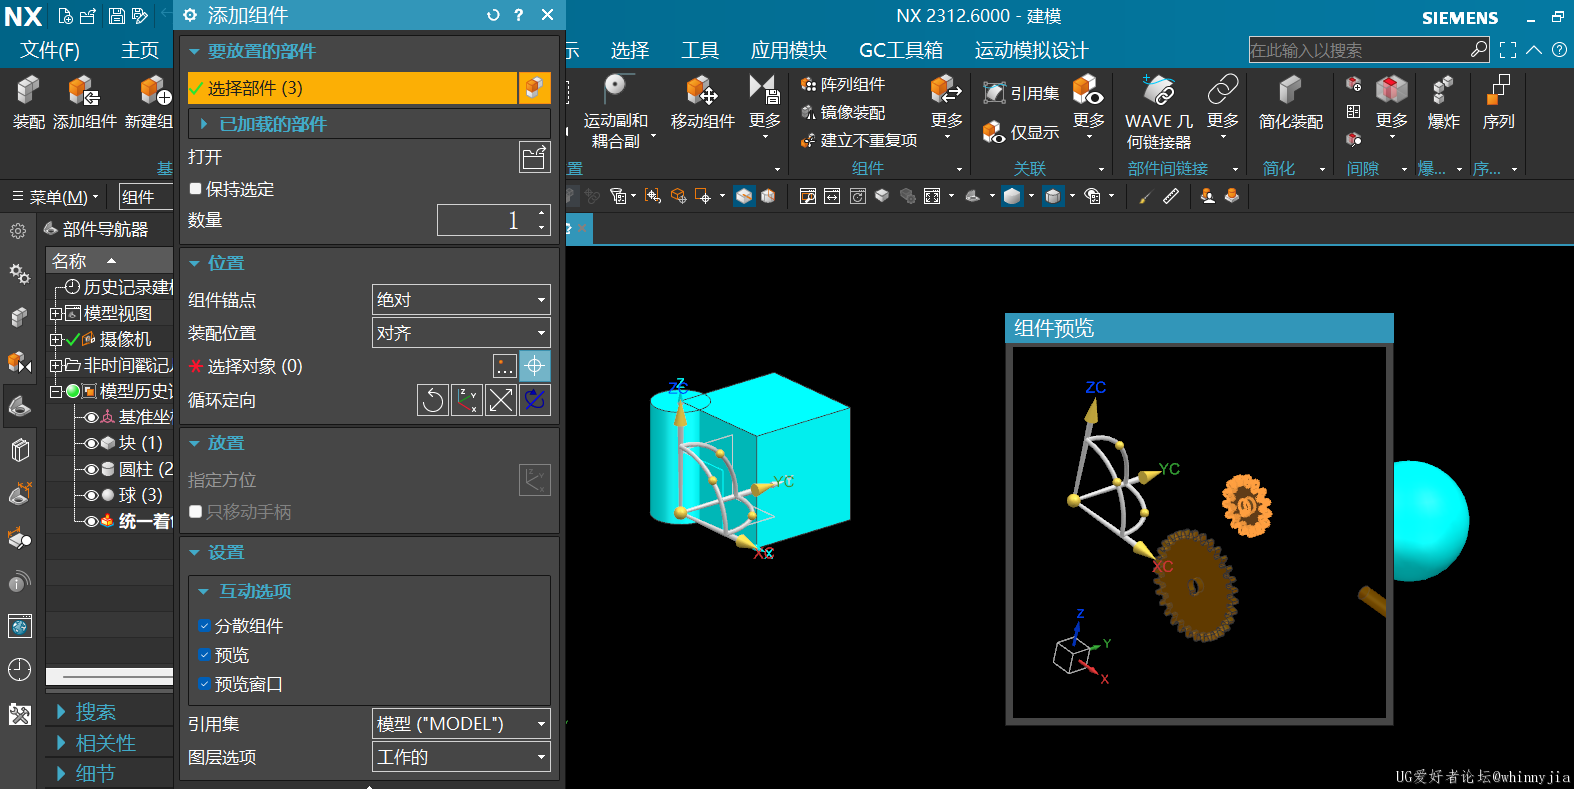Viewport: 1574px width, 789px height.
Task: Open the GC工具箱 tab
Action: 901,50
